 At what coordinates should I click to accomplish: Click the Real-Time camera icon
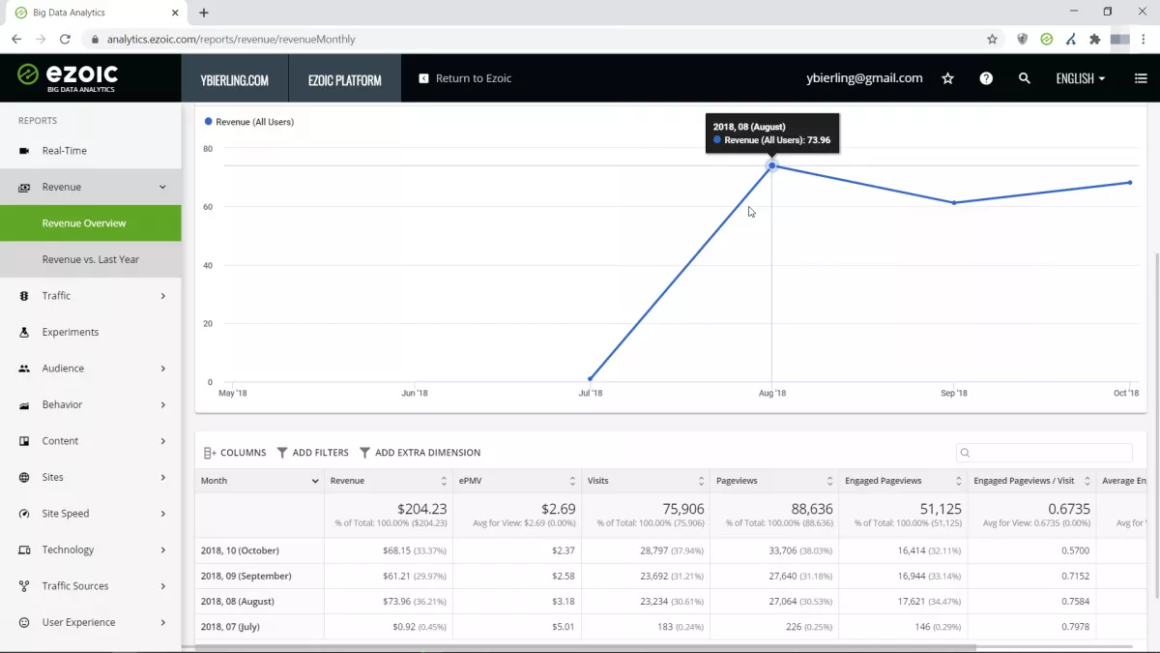click(24, 151)
